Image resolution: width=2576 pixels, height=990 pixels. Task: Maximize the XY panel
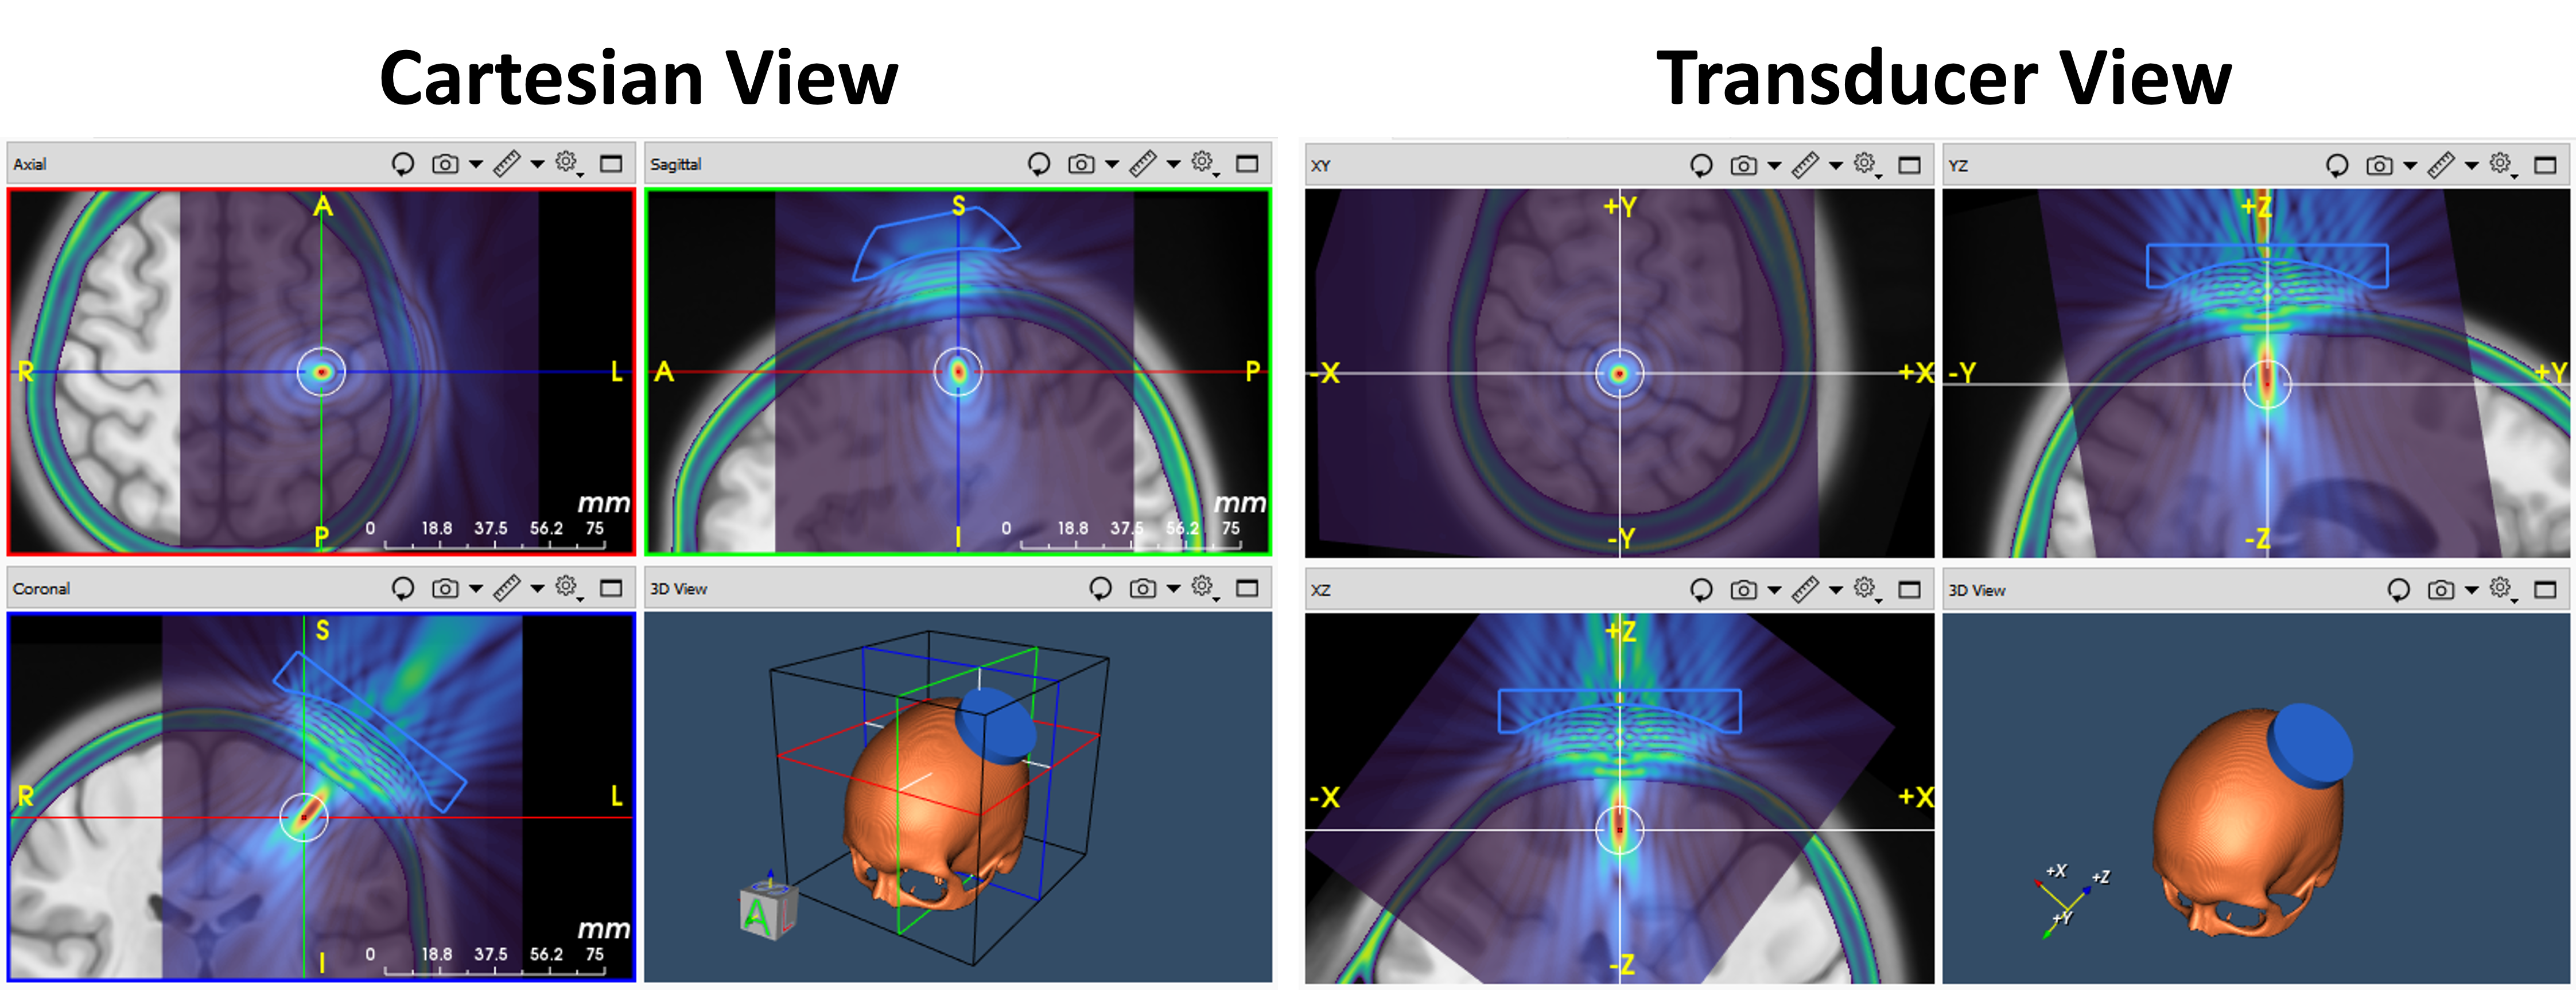point(1909,166)
